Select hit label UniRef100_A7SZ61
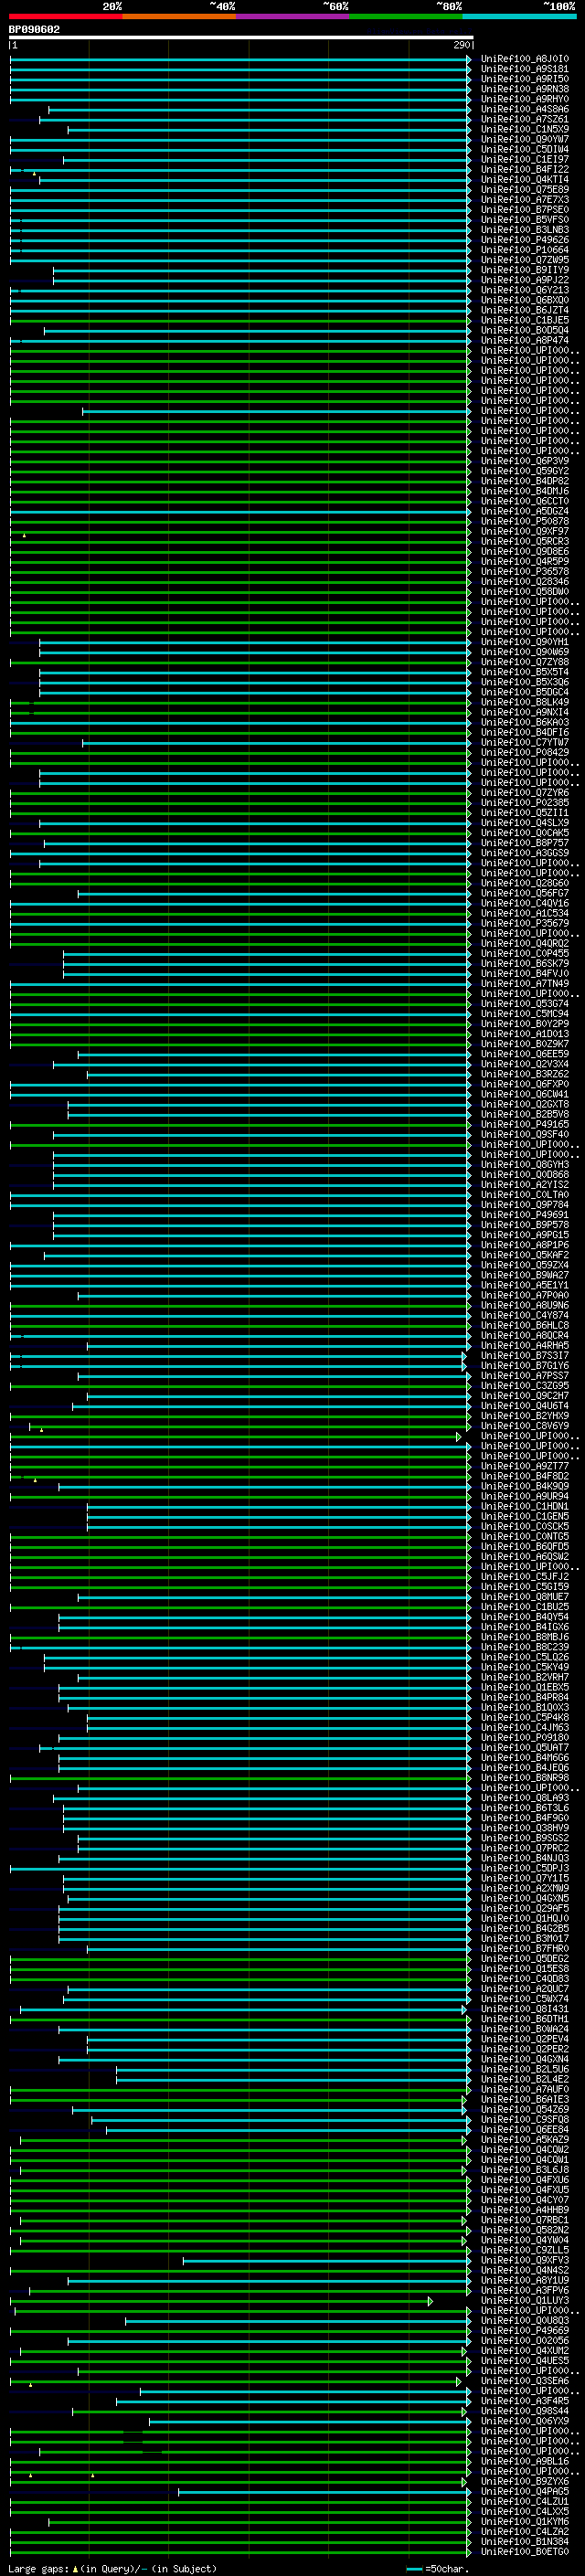The width and height of the screenshot is (585, 2576). click(525, 119)
